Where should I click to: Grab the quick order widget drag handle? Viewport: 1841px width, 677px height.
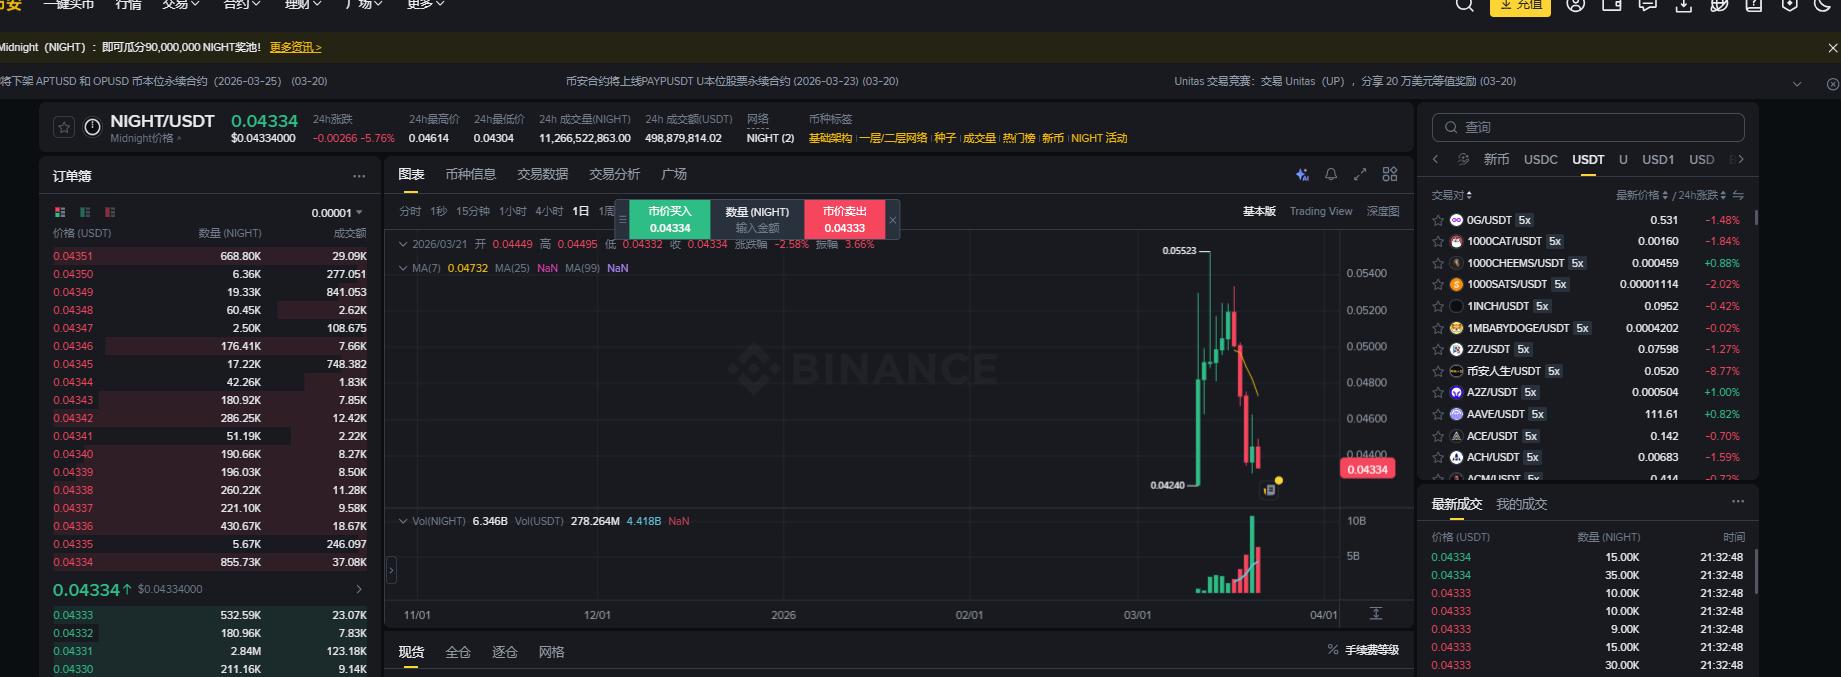click(x=622, y=220)
